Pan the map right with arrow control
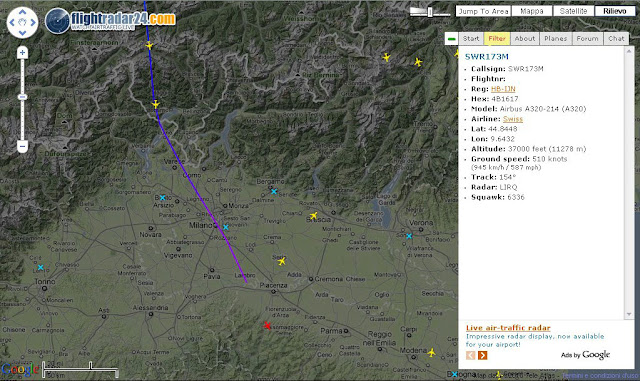 click(33, 22)
